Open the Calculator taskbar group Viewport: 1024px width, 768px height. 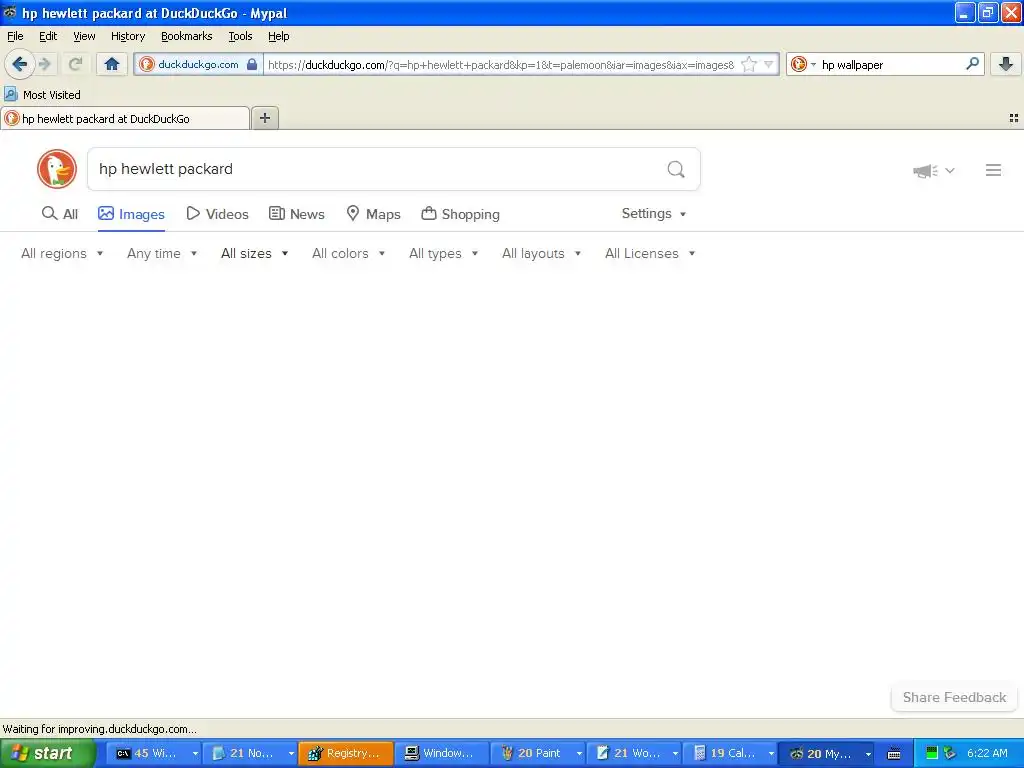[731, 753]
